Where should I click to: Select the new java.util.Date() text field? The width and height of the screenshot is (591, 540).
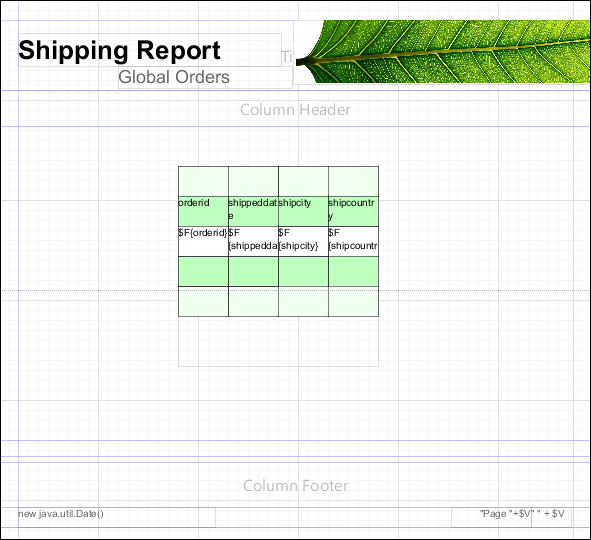pos(117,517)
